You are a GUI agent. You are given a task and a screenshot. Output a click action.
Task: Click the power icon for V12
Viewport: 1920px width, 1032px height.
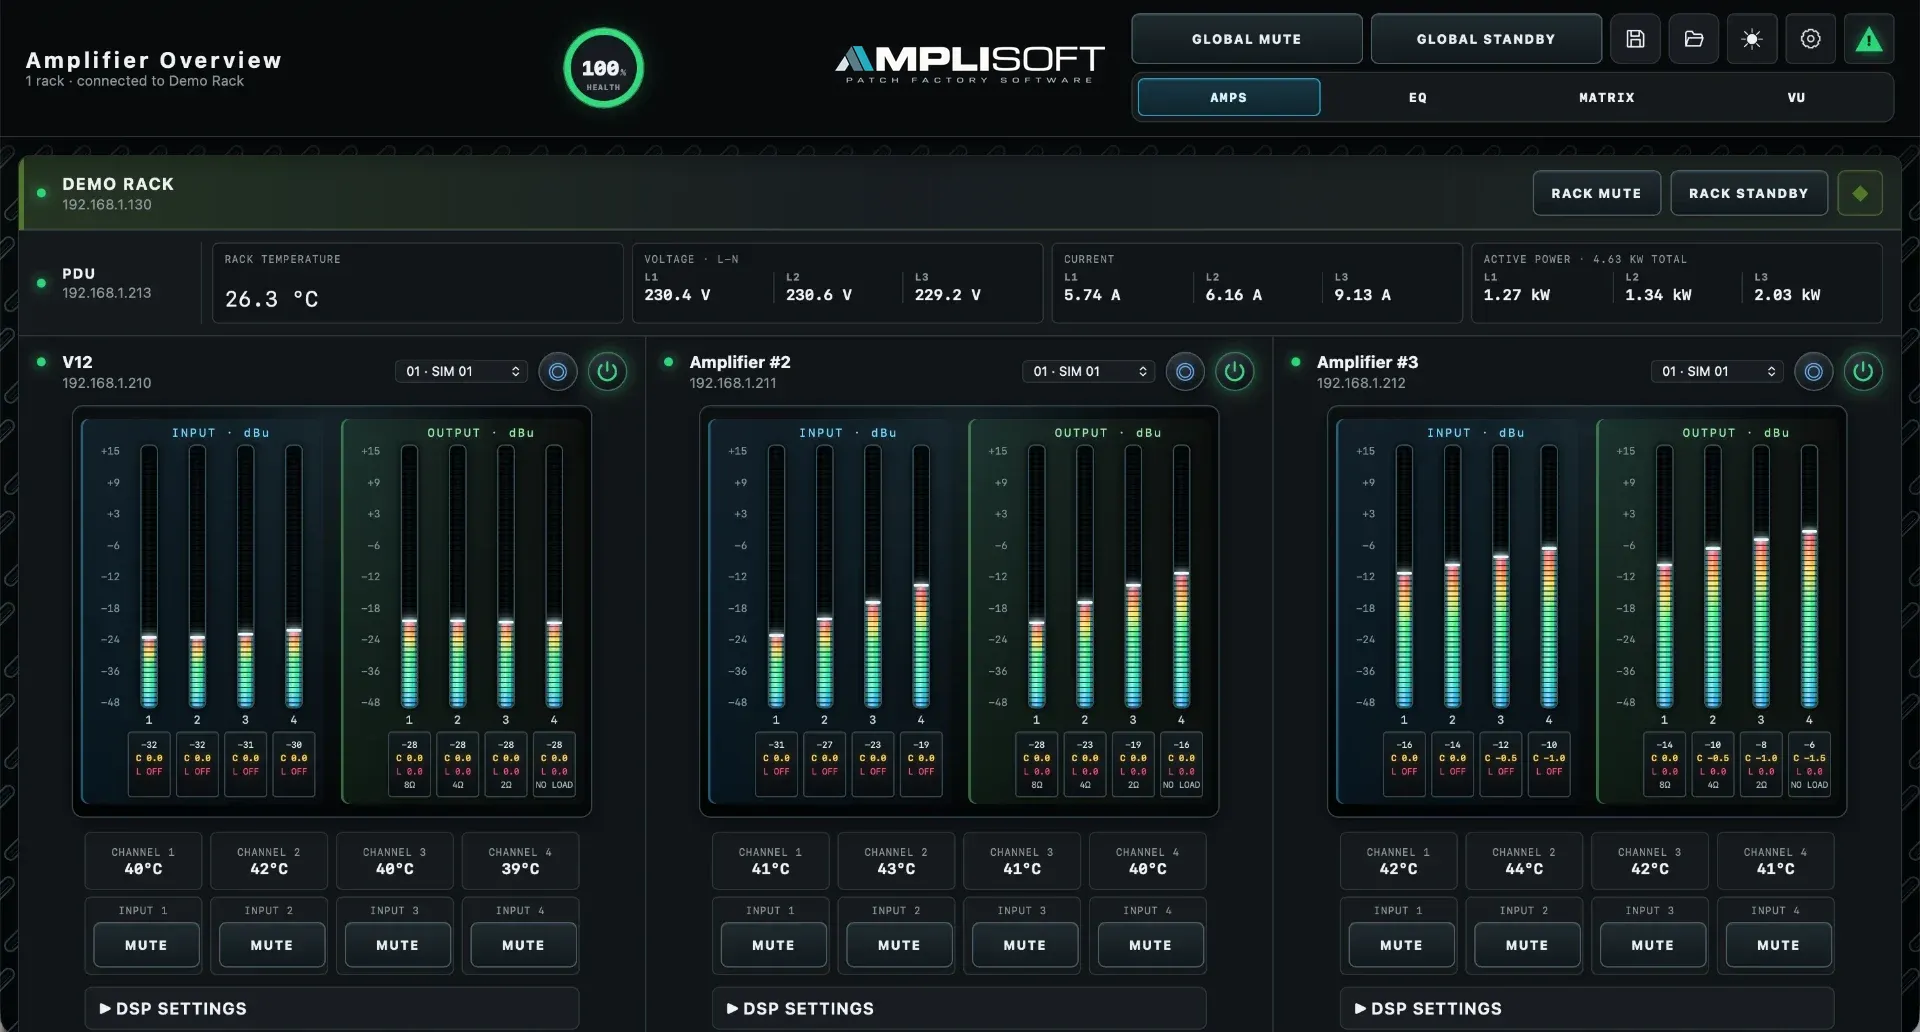[x=607, y=372]
